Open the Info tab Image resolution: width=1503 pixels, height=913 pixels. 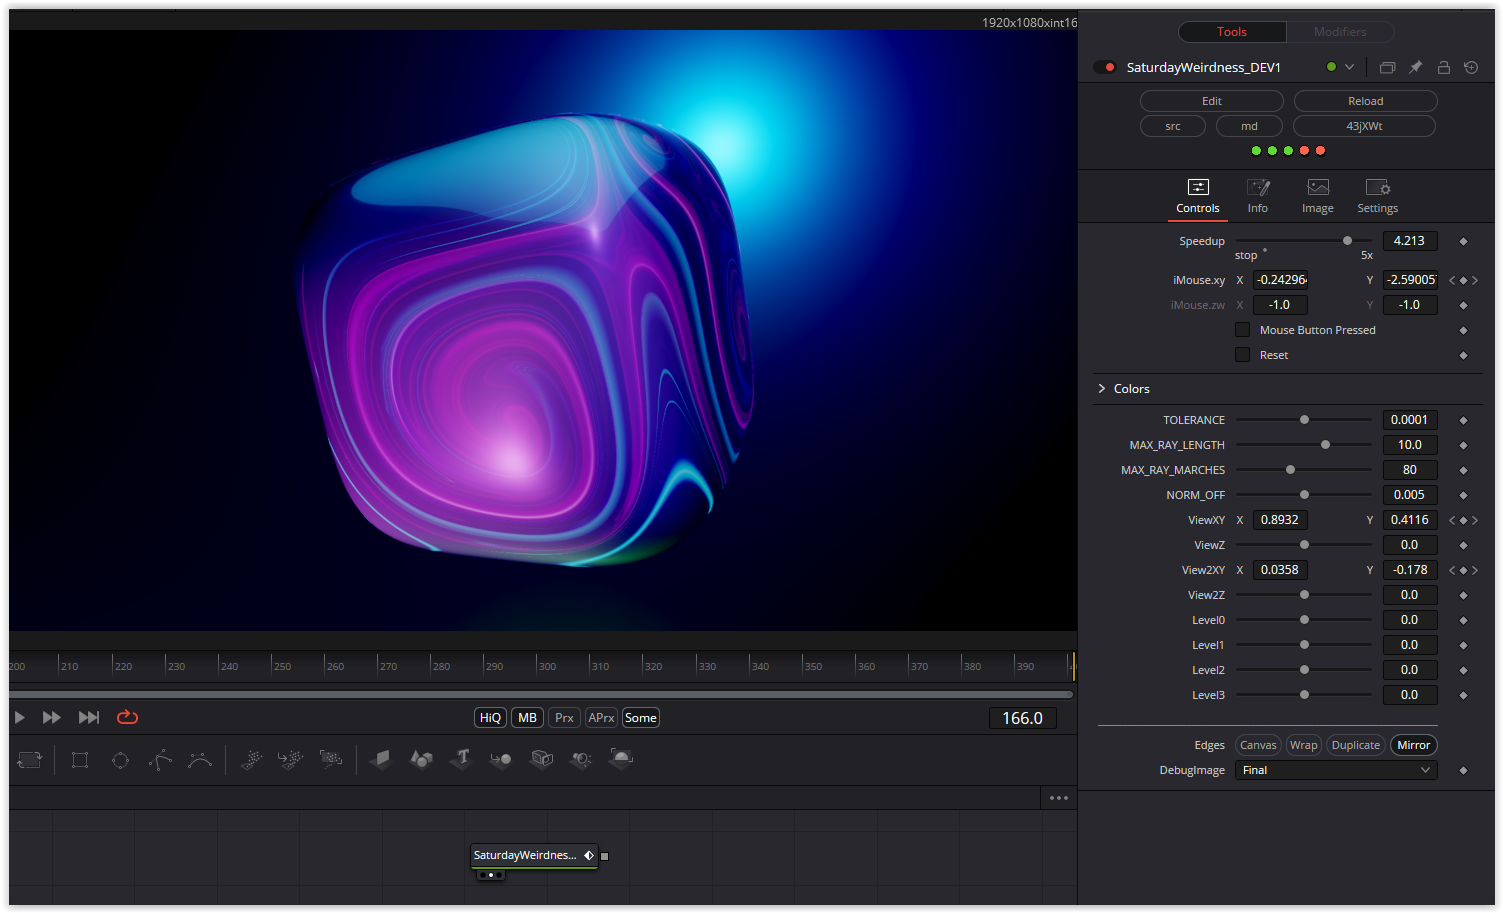coord(1258,197)
